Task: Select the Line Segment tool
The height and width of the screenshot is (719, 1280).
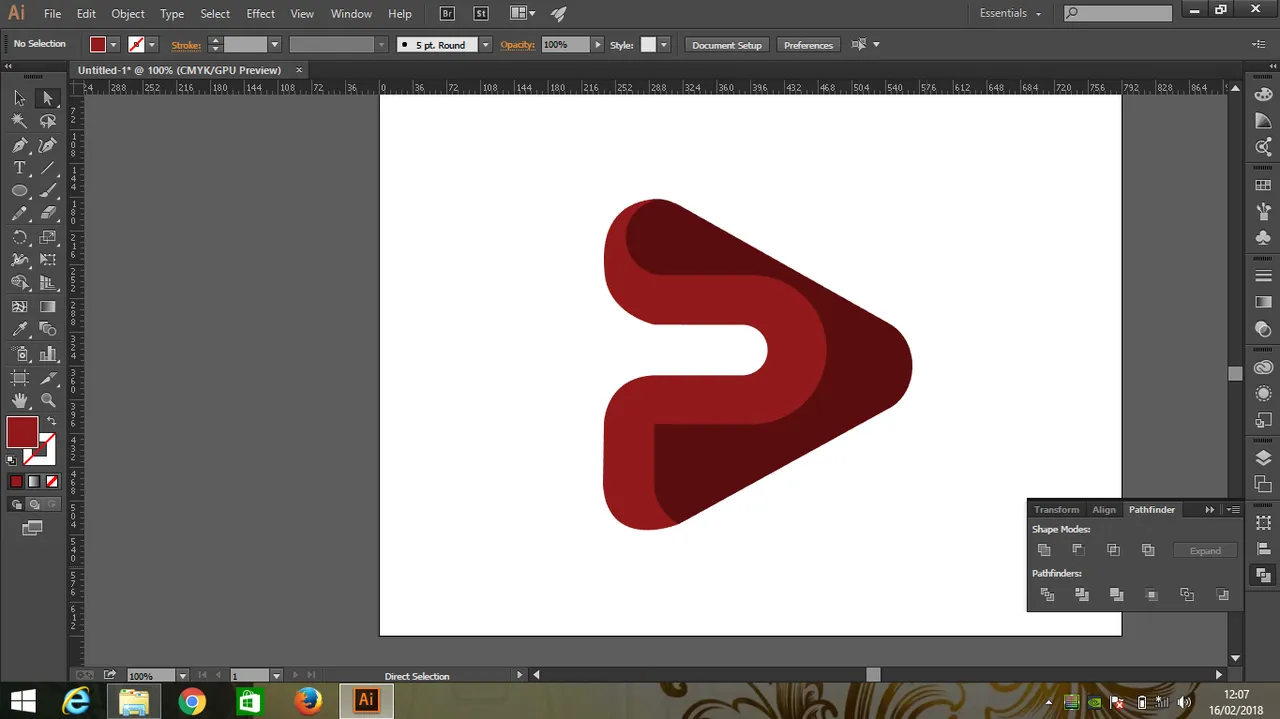Action: [x=47, y=168]
